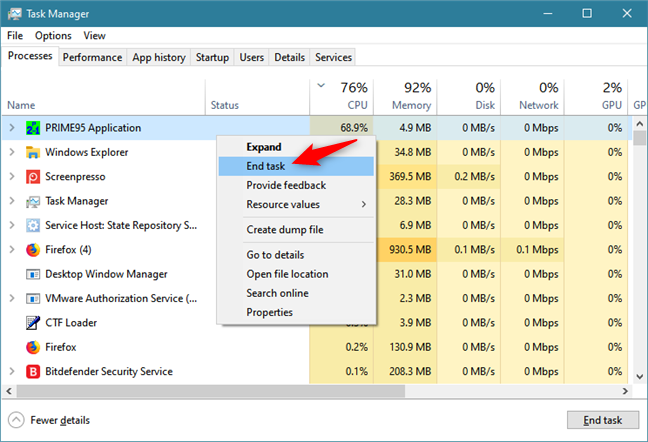
Task: Choose Go to details in context menu
Action: point(297,255)
